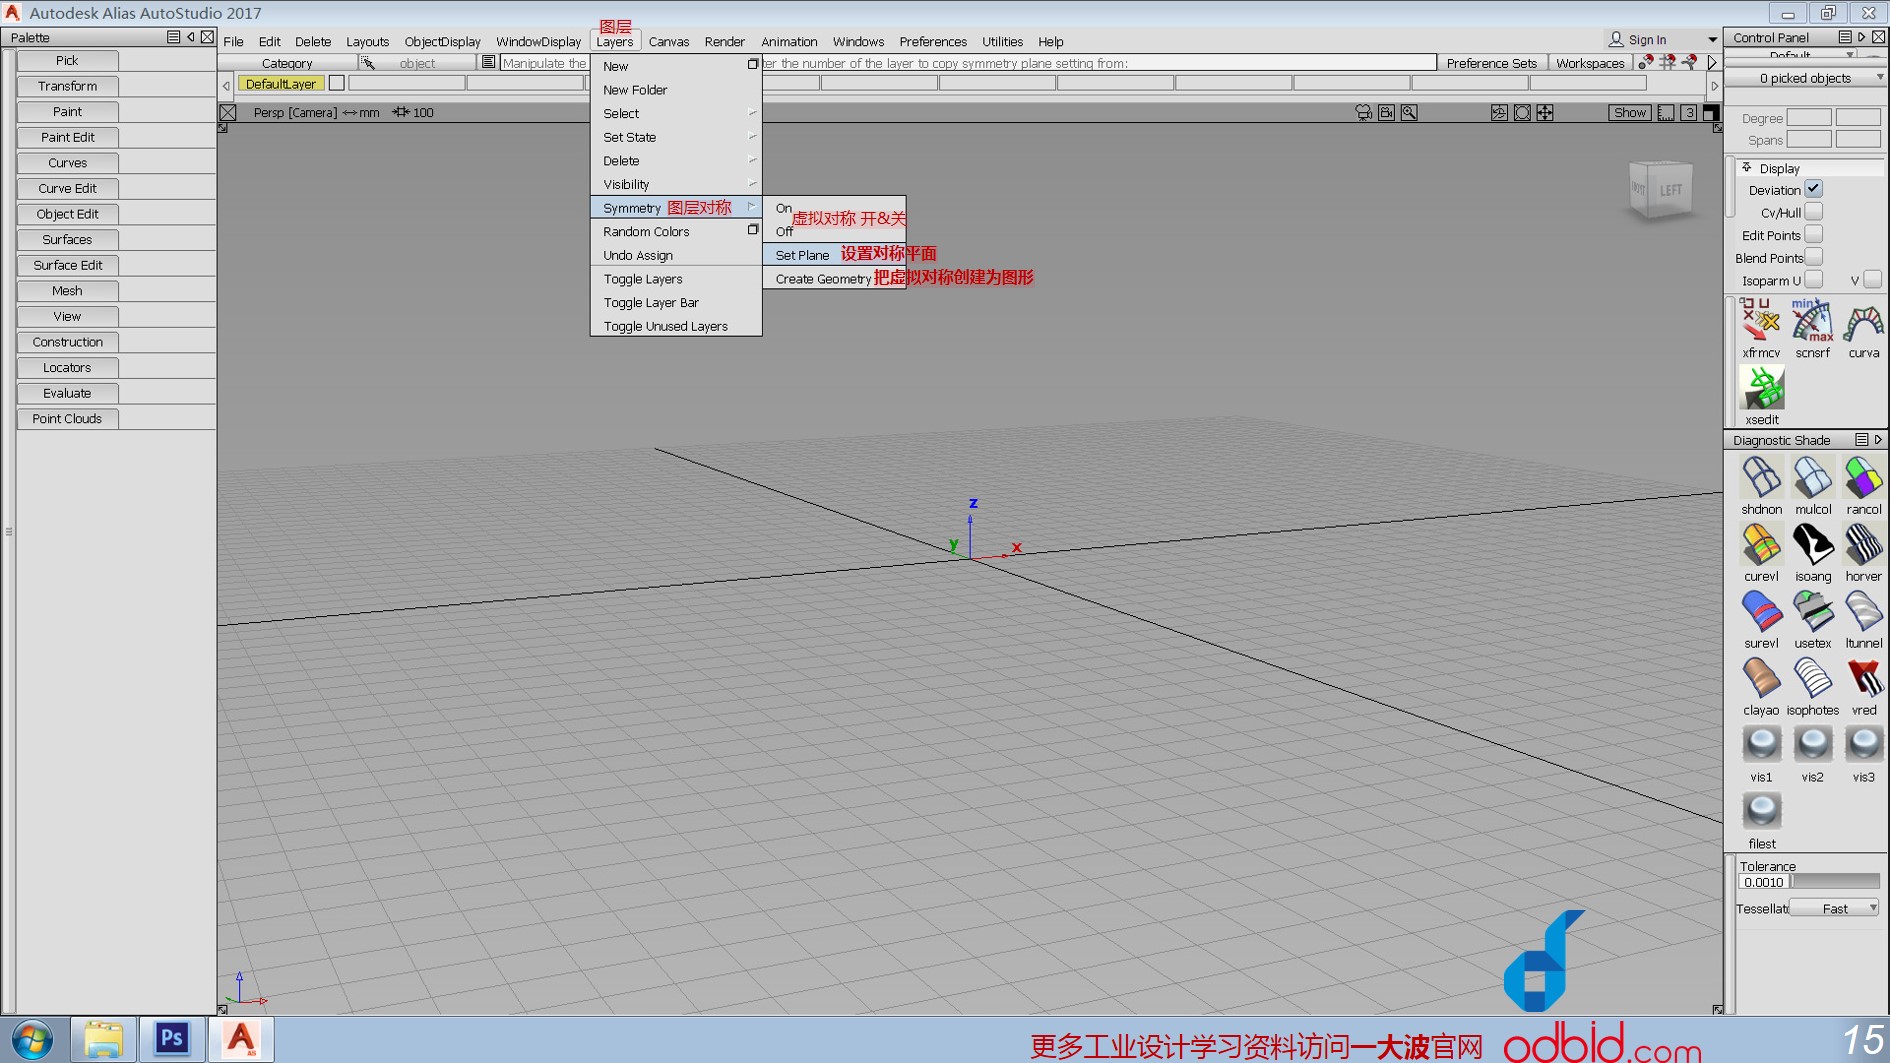1890x1063 pixels.
Task: Open Photoshop from the taskbar
Action: tap(172, 1039)
